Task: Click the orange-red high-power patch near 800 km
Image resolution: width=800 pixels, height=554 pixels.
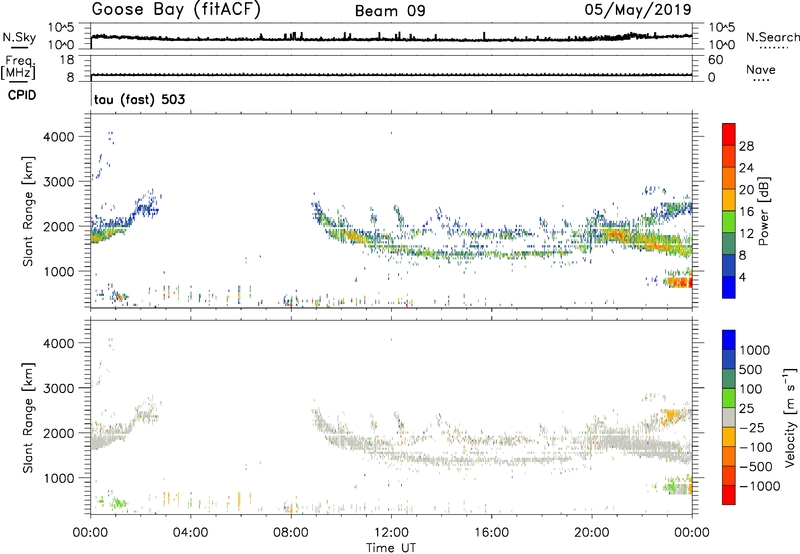Action: 679,282
